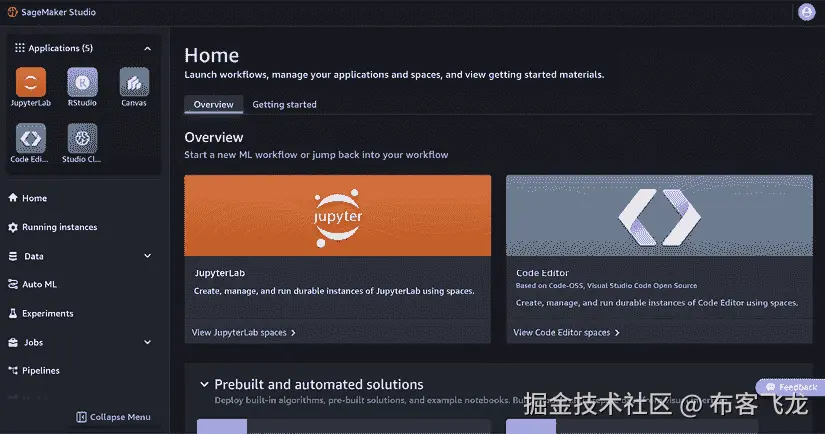Click the JupyterLab card title
Image resolution: width=825 pixels, height=434 pixels.
tap(219, 273)
